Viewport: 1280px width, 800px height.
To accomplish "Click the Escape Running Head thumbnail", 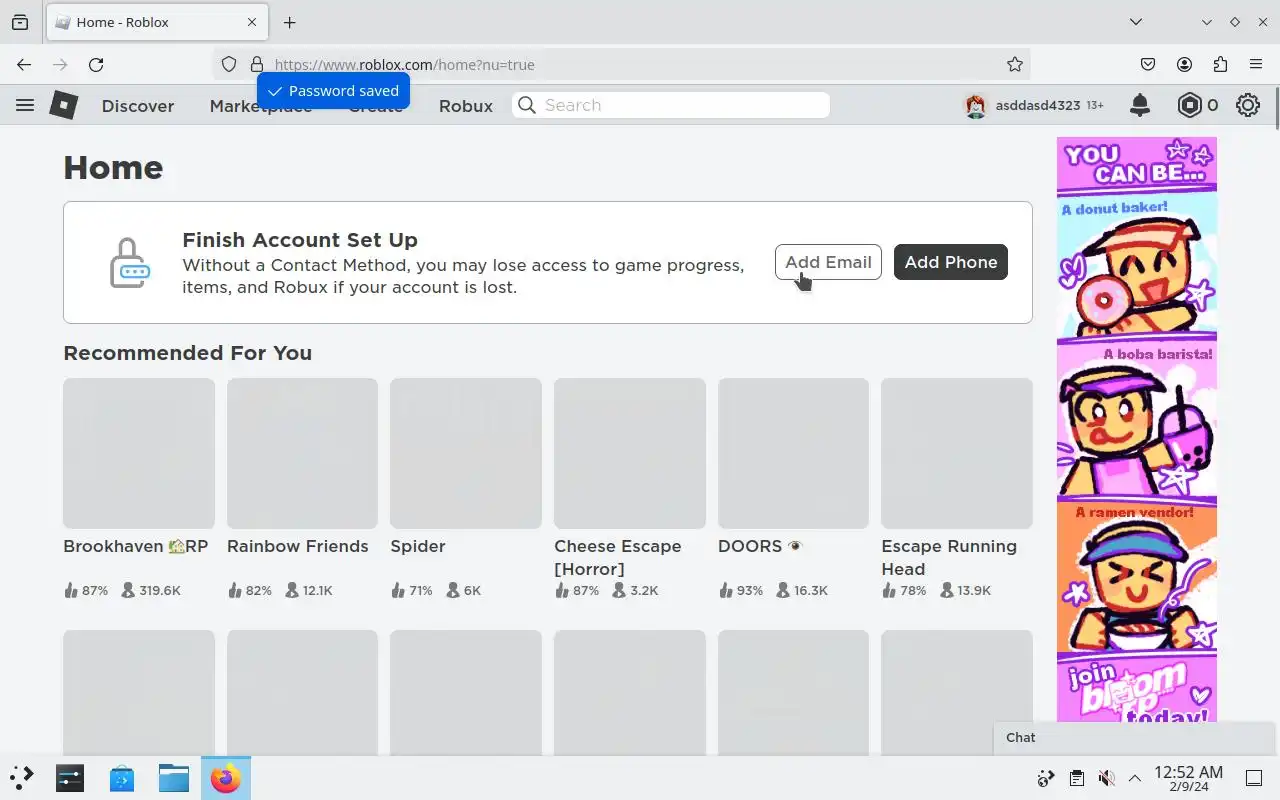I will 957,453.
